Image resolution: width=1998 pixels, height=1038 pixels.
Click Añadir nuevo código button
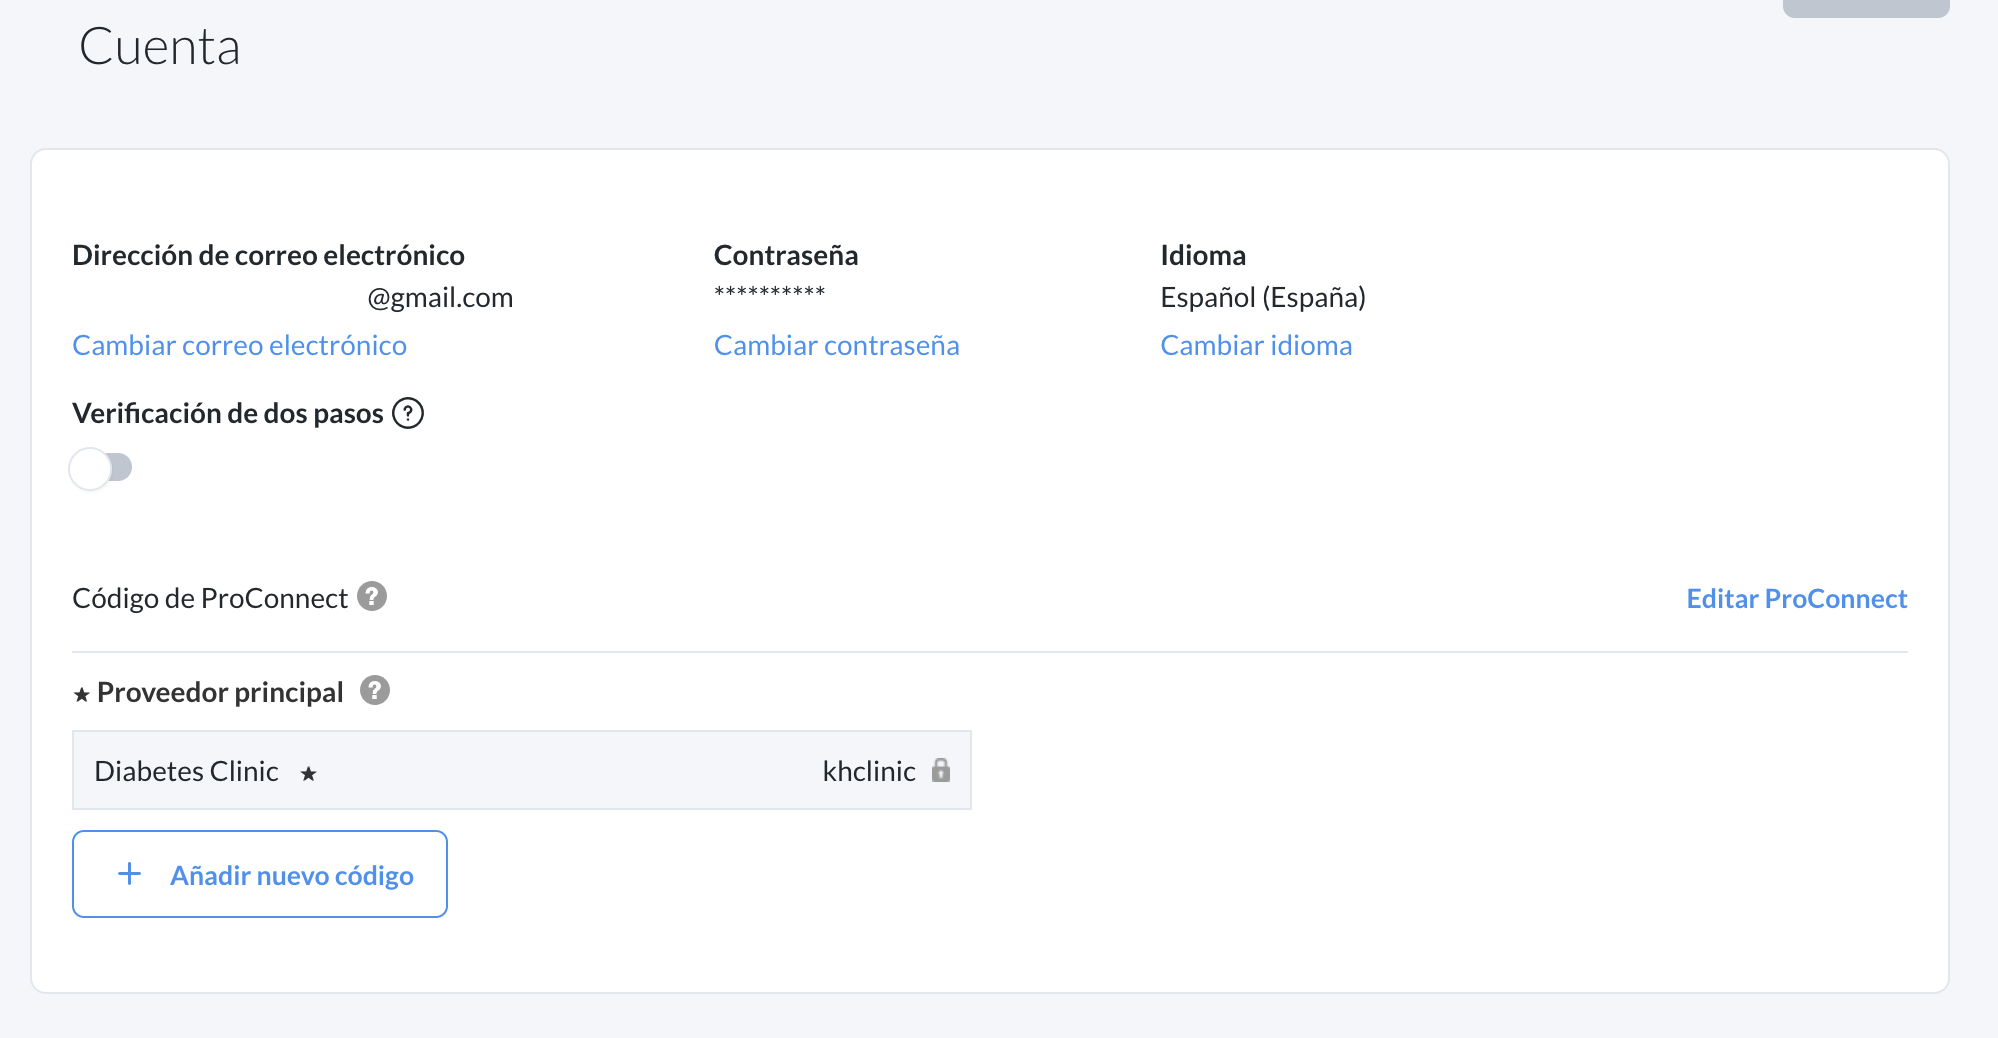260,874
